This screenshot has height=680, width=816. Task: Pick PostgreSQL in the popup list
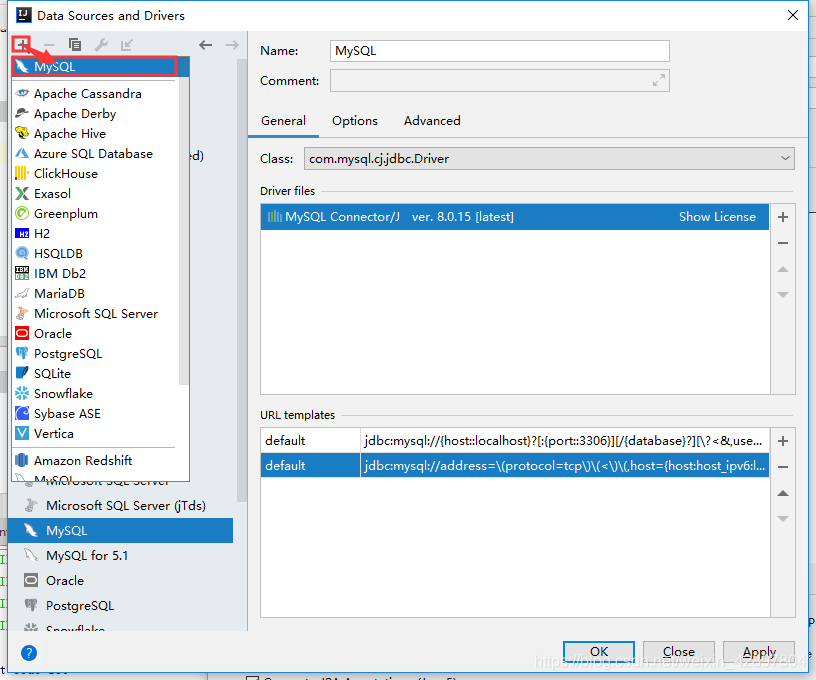(95, 354)
